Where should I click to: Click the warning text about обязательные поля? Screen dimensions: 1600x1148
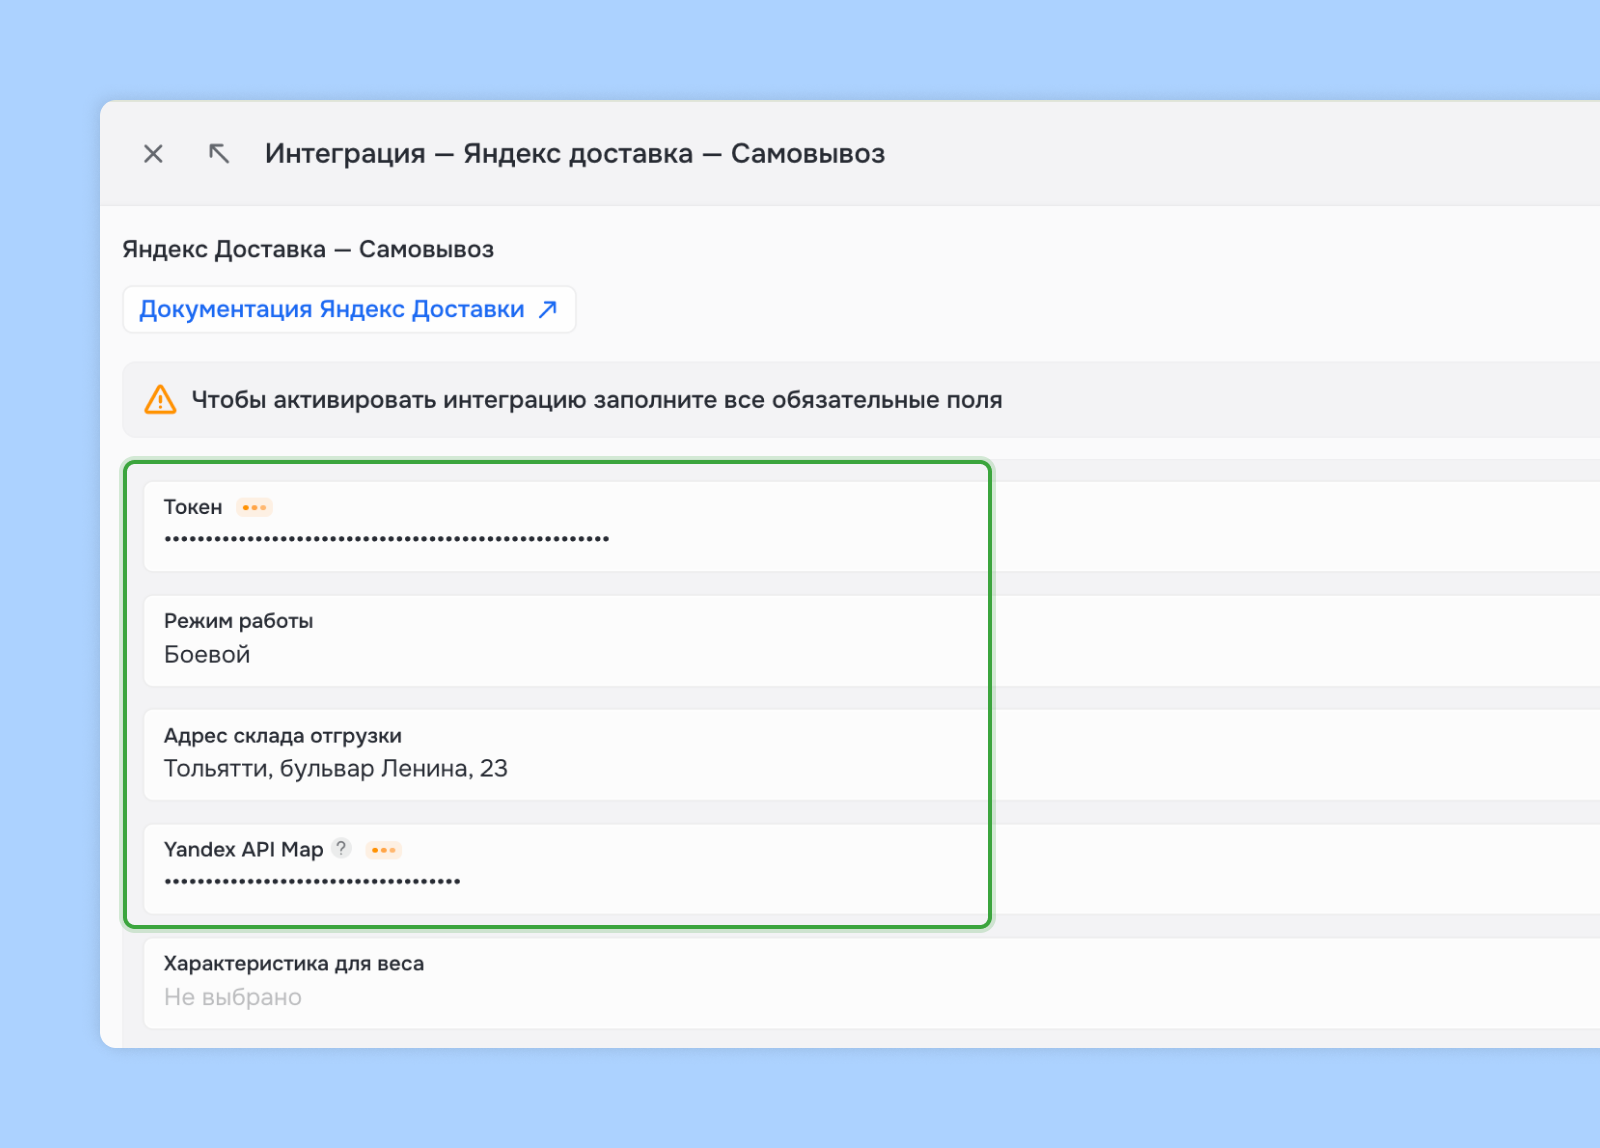pyautogui.click(x=597, y=400)
